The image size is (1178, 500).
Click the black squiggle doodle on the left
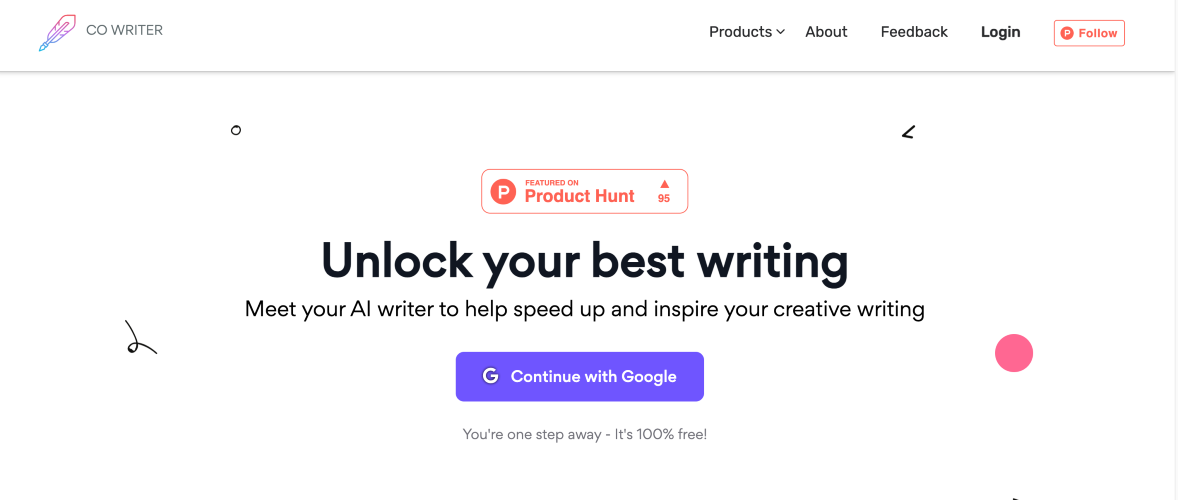pos(139,339)
